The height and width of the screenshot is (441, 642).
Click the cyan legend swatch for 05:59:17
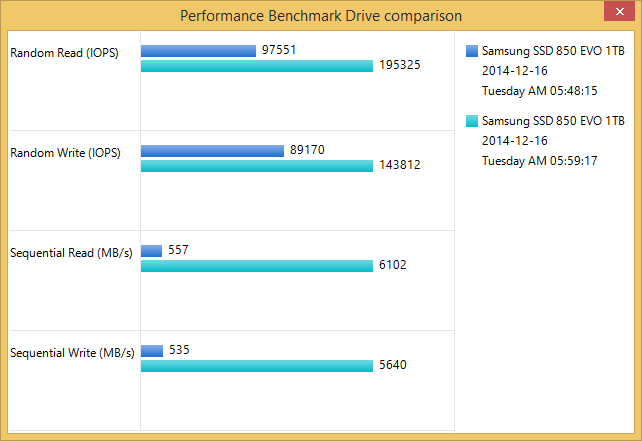[x=472, y=121]
